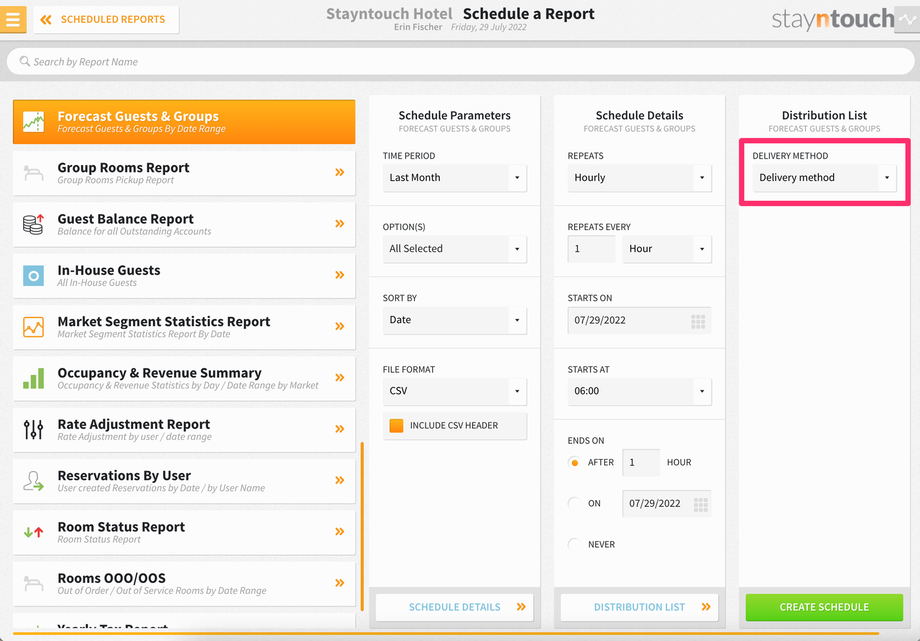
Task: Click the Reservations By User chevron arrows
Action: click(340, 480)
